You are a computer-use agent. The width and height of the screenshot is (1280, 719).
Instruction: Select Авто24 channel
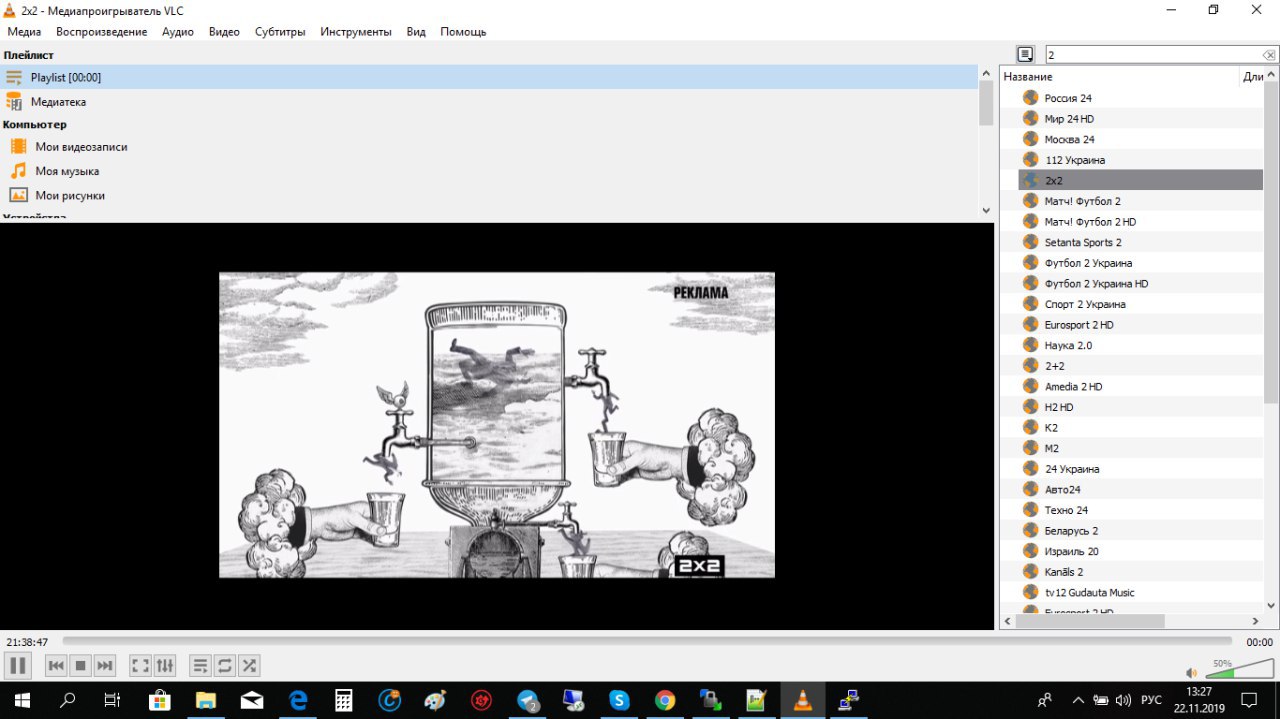click(x=1062, y=489)
